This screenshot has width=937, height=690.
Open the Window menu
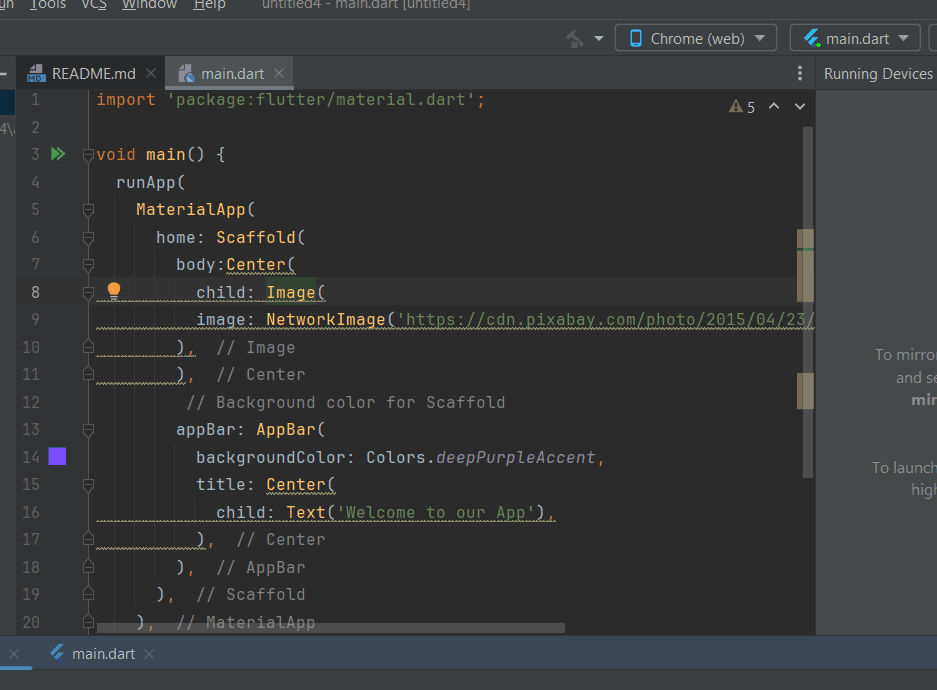coord(149,5)
